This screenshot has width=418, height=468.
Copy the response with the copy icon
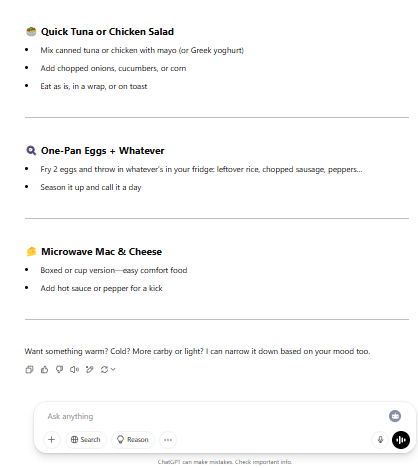(29, 369)
